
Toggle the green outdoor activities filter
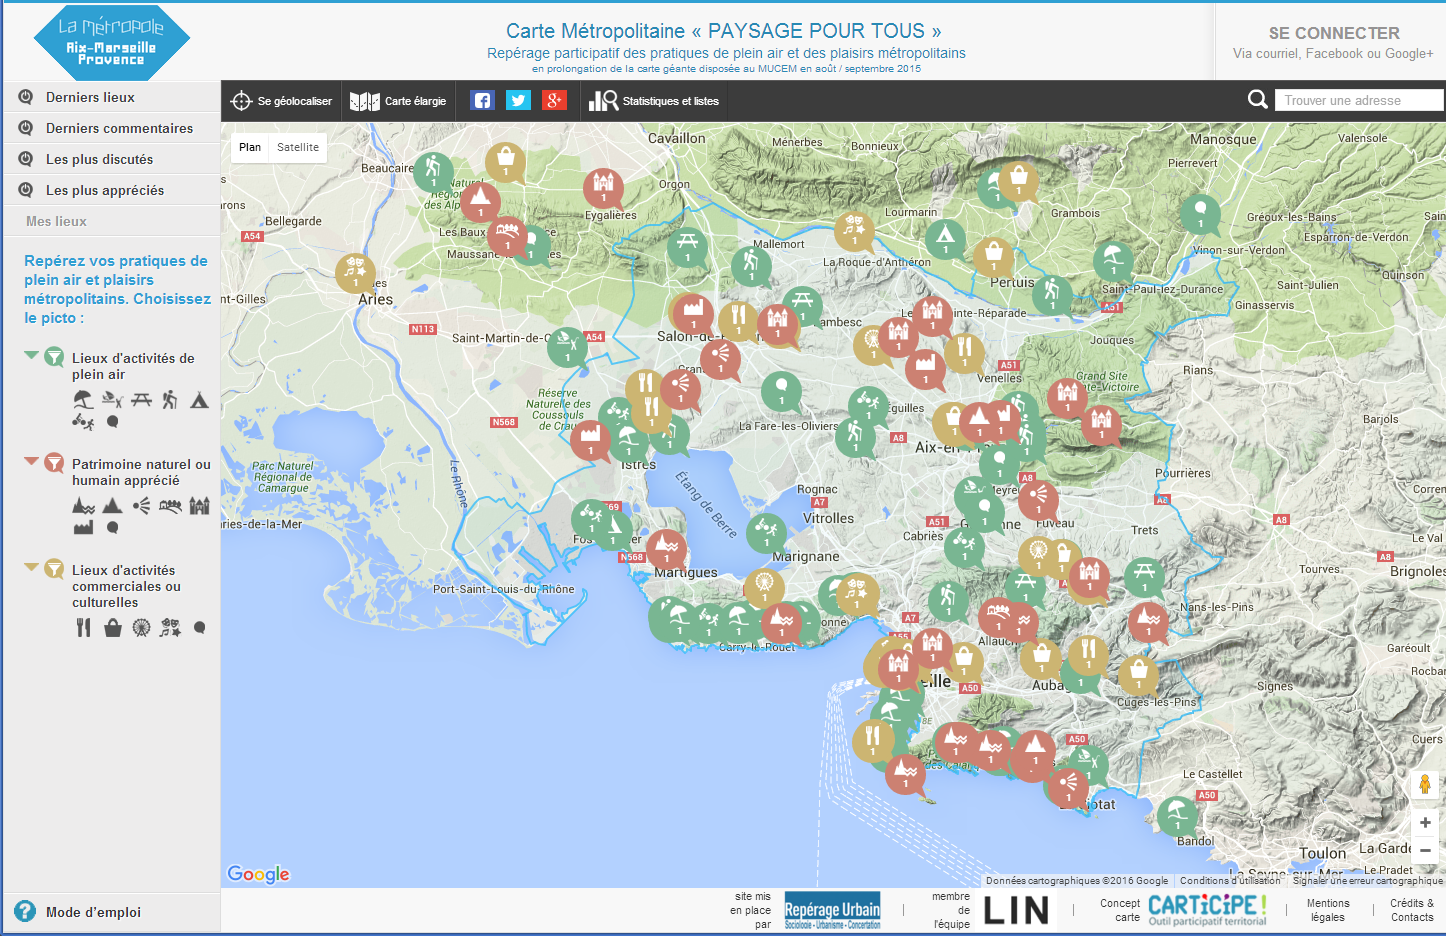click(54, 357)
